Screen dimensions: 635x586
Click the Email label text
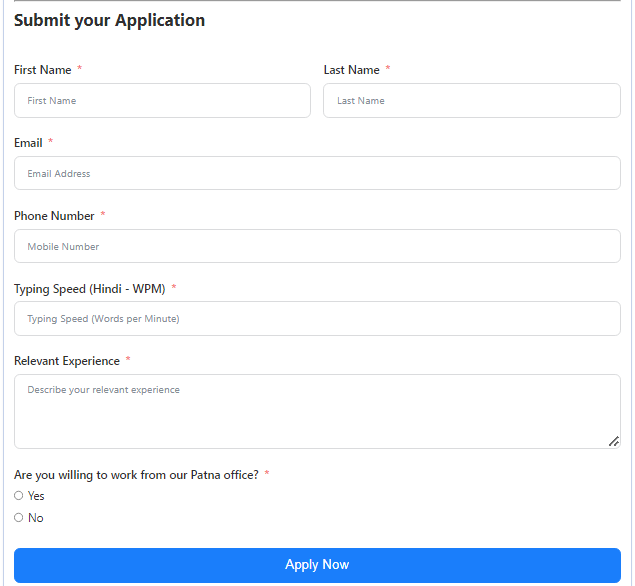click(x=28, y=143)
